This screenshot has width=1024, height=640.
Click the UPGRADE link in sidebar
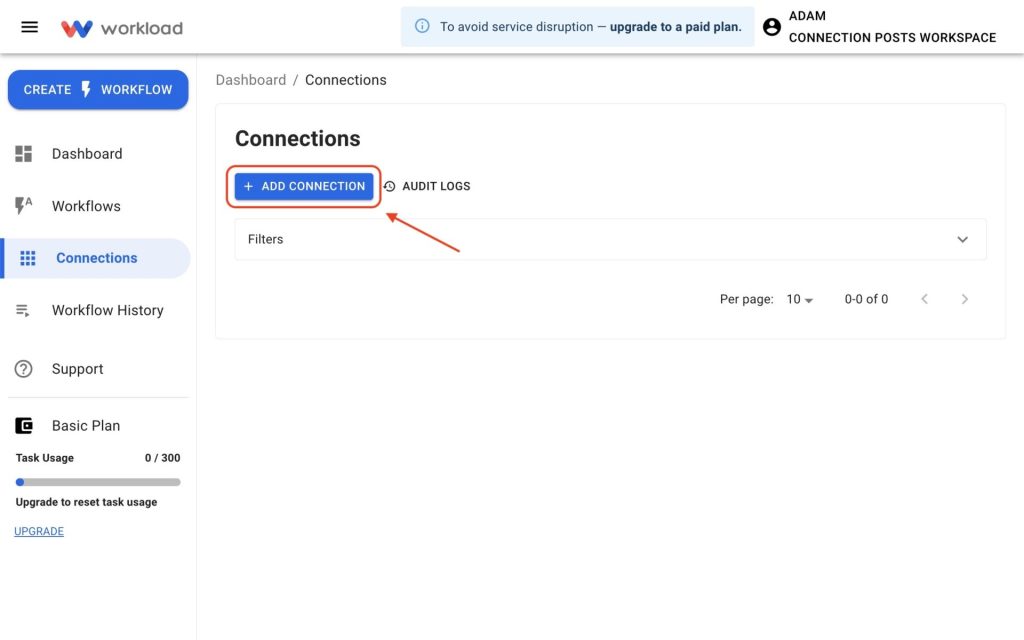tap(39, 532)
